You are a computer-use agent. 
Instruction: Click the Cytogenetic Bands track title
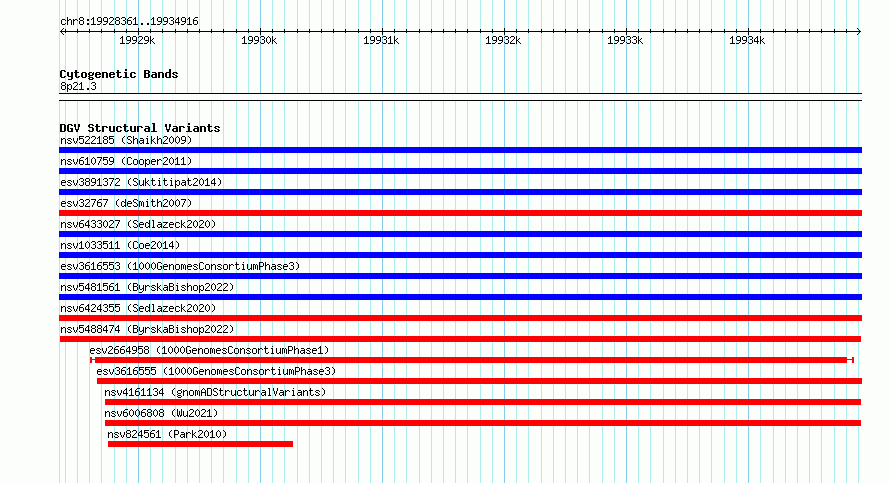119,74
